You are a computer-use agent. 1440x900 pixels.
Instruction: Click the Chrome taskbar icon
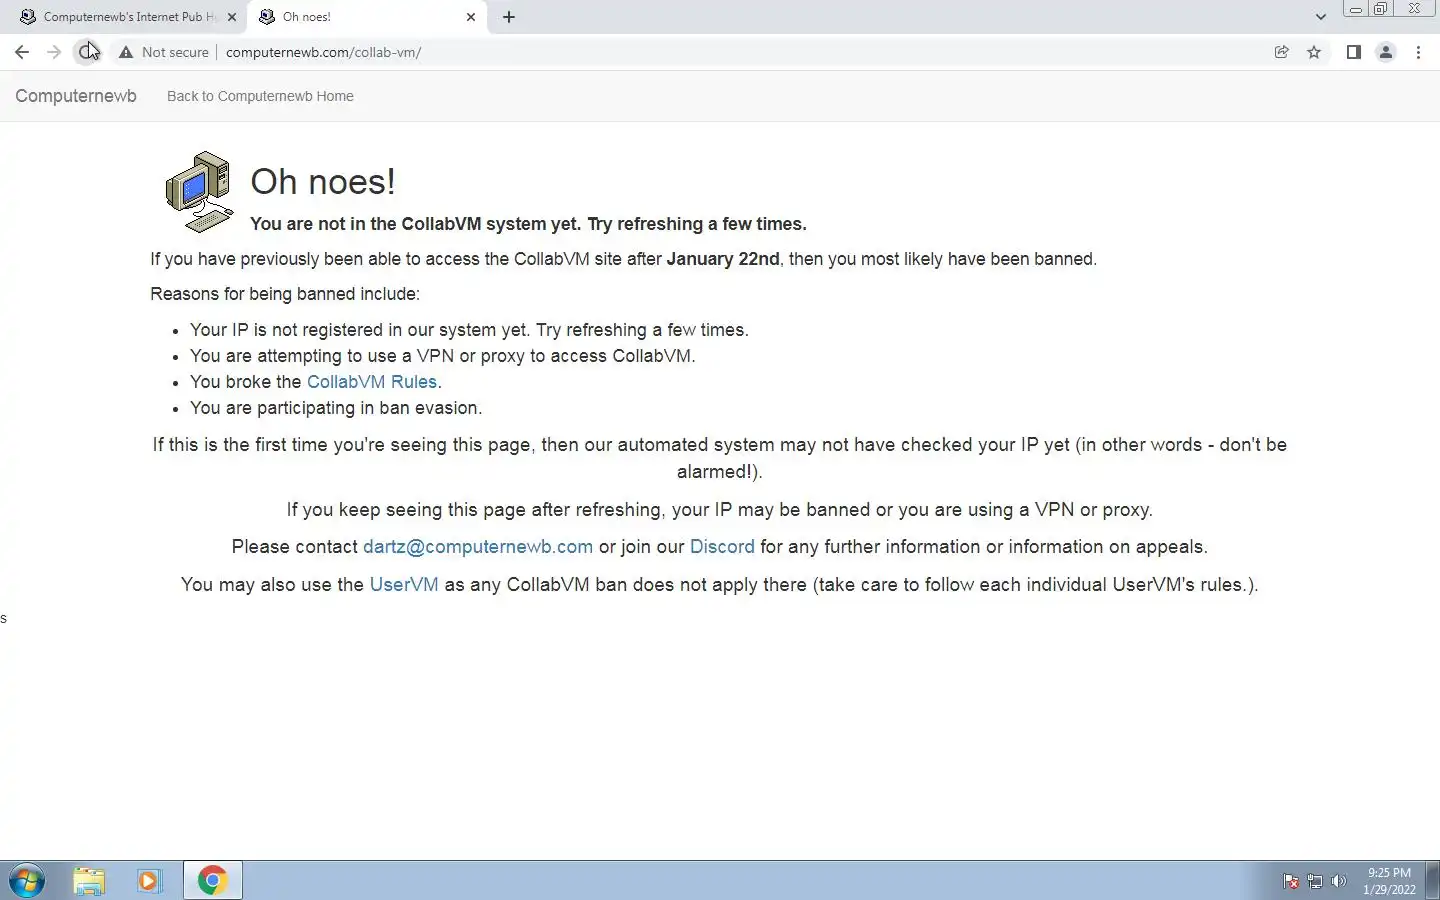[212, 881]
